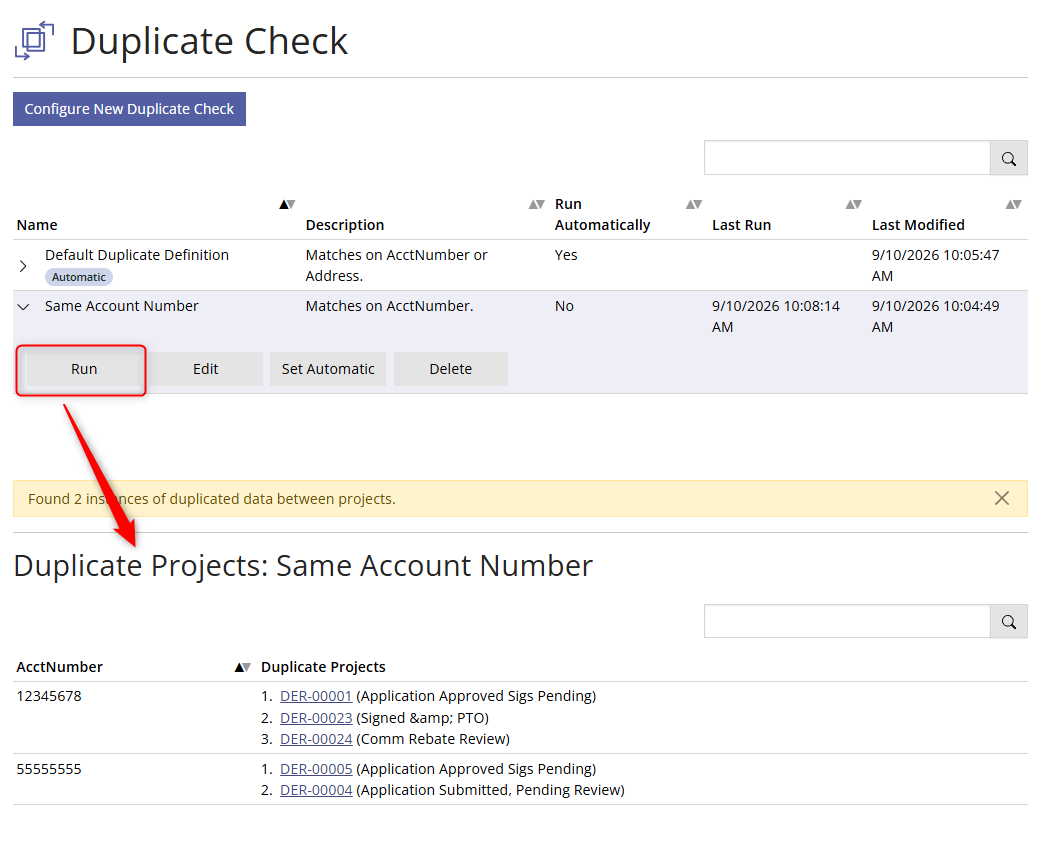1040x861 pixels.
Task: Click the Last Modified column header
Action: [918, 225]
